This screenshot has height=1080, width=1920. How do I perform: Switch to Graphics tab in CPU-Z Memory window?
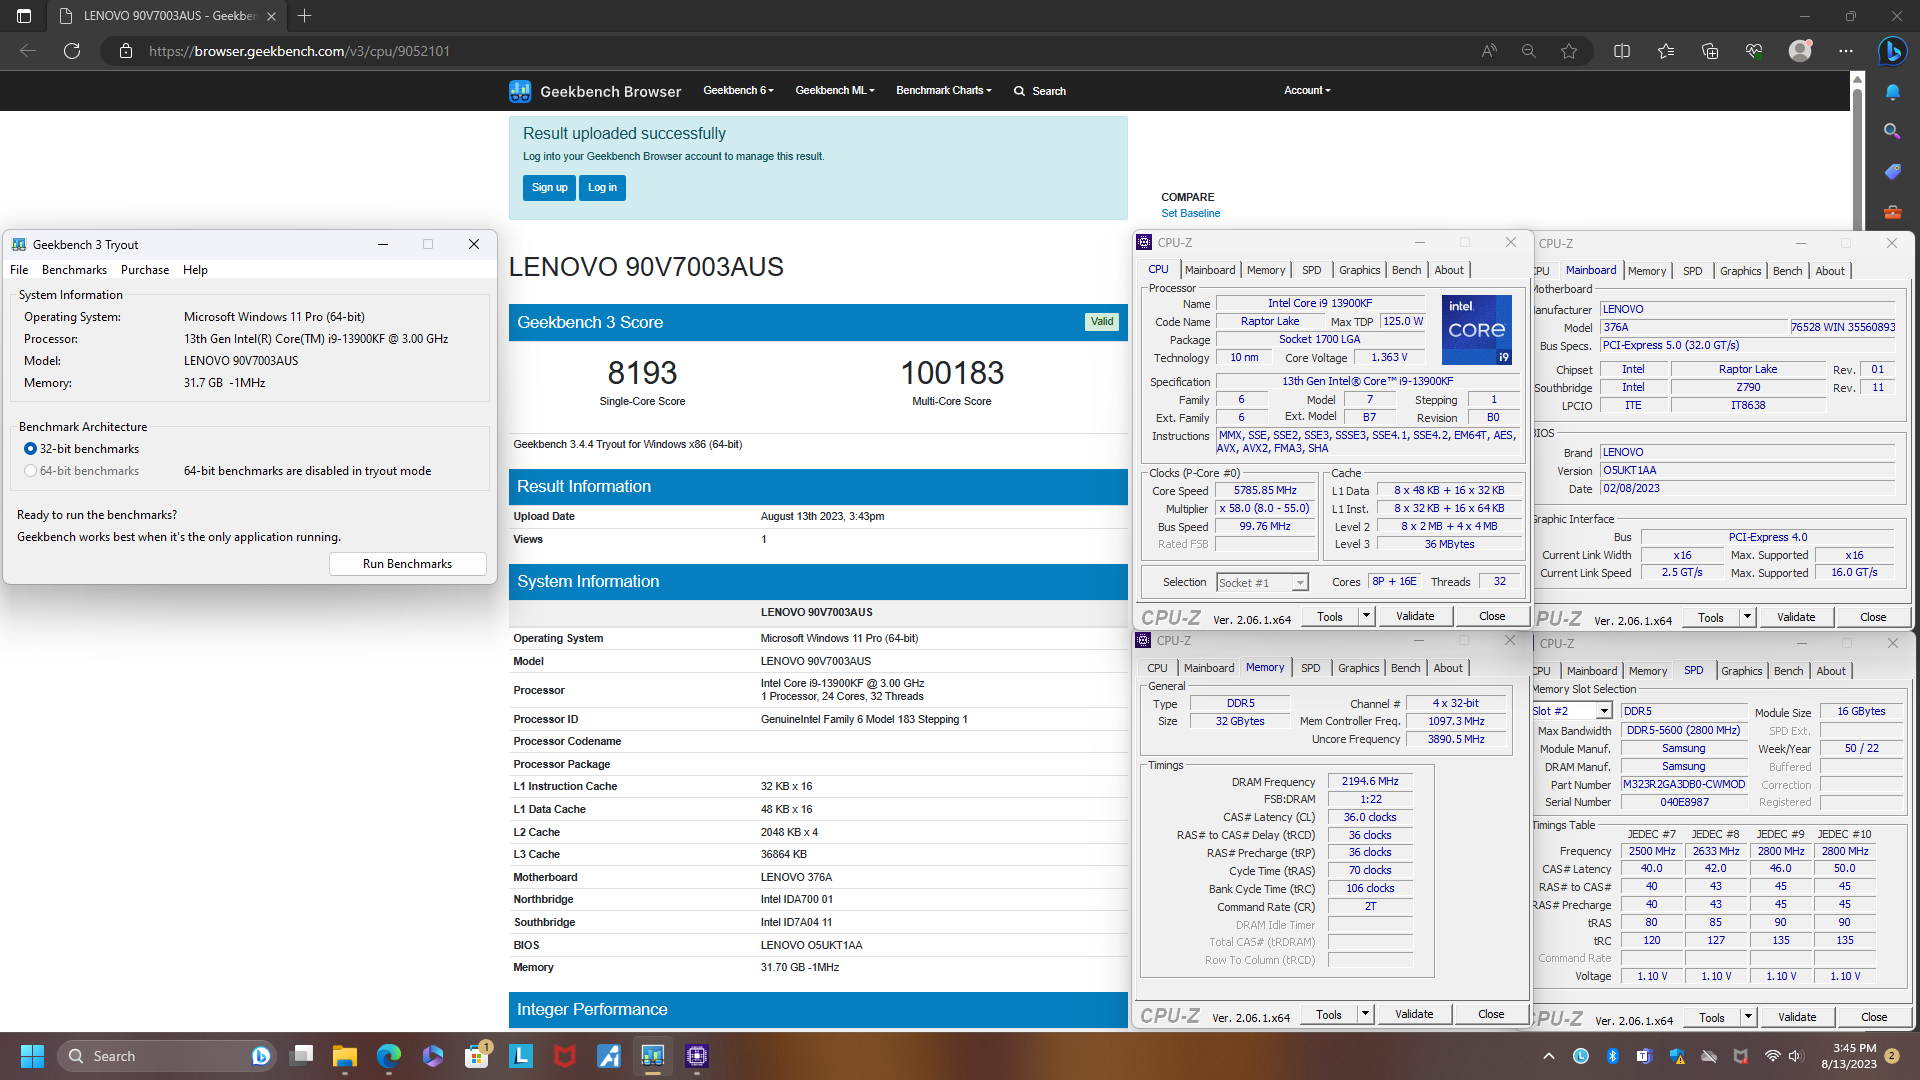[x=1358, y=668]
